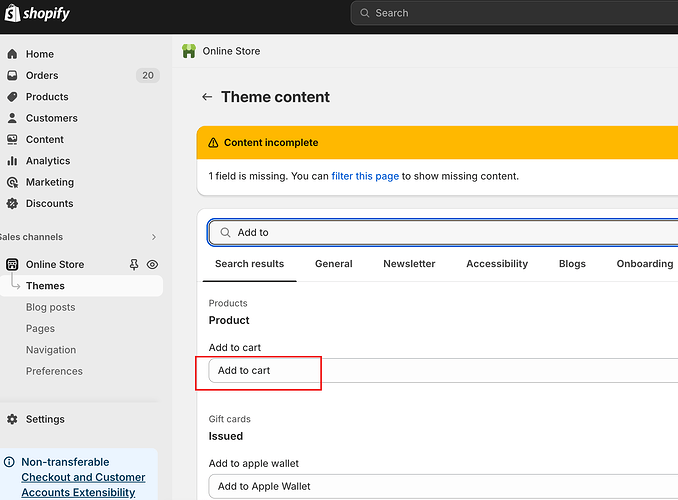
Task: Click the Add to Apple Wallet text field
Action: 443,487
